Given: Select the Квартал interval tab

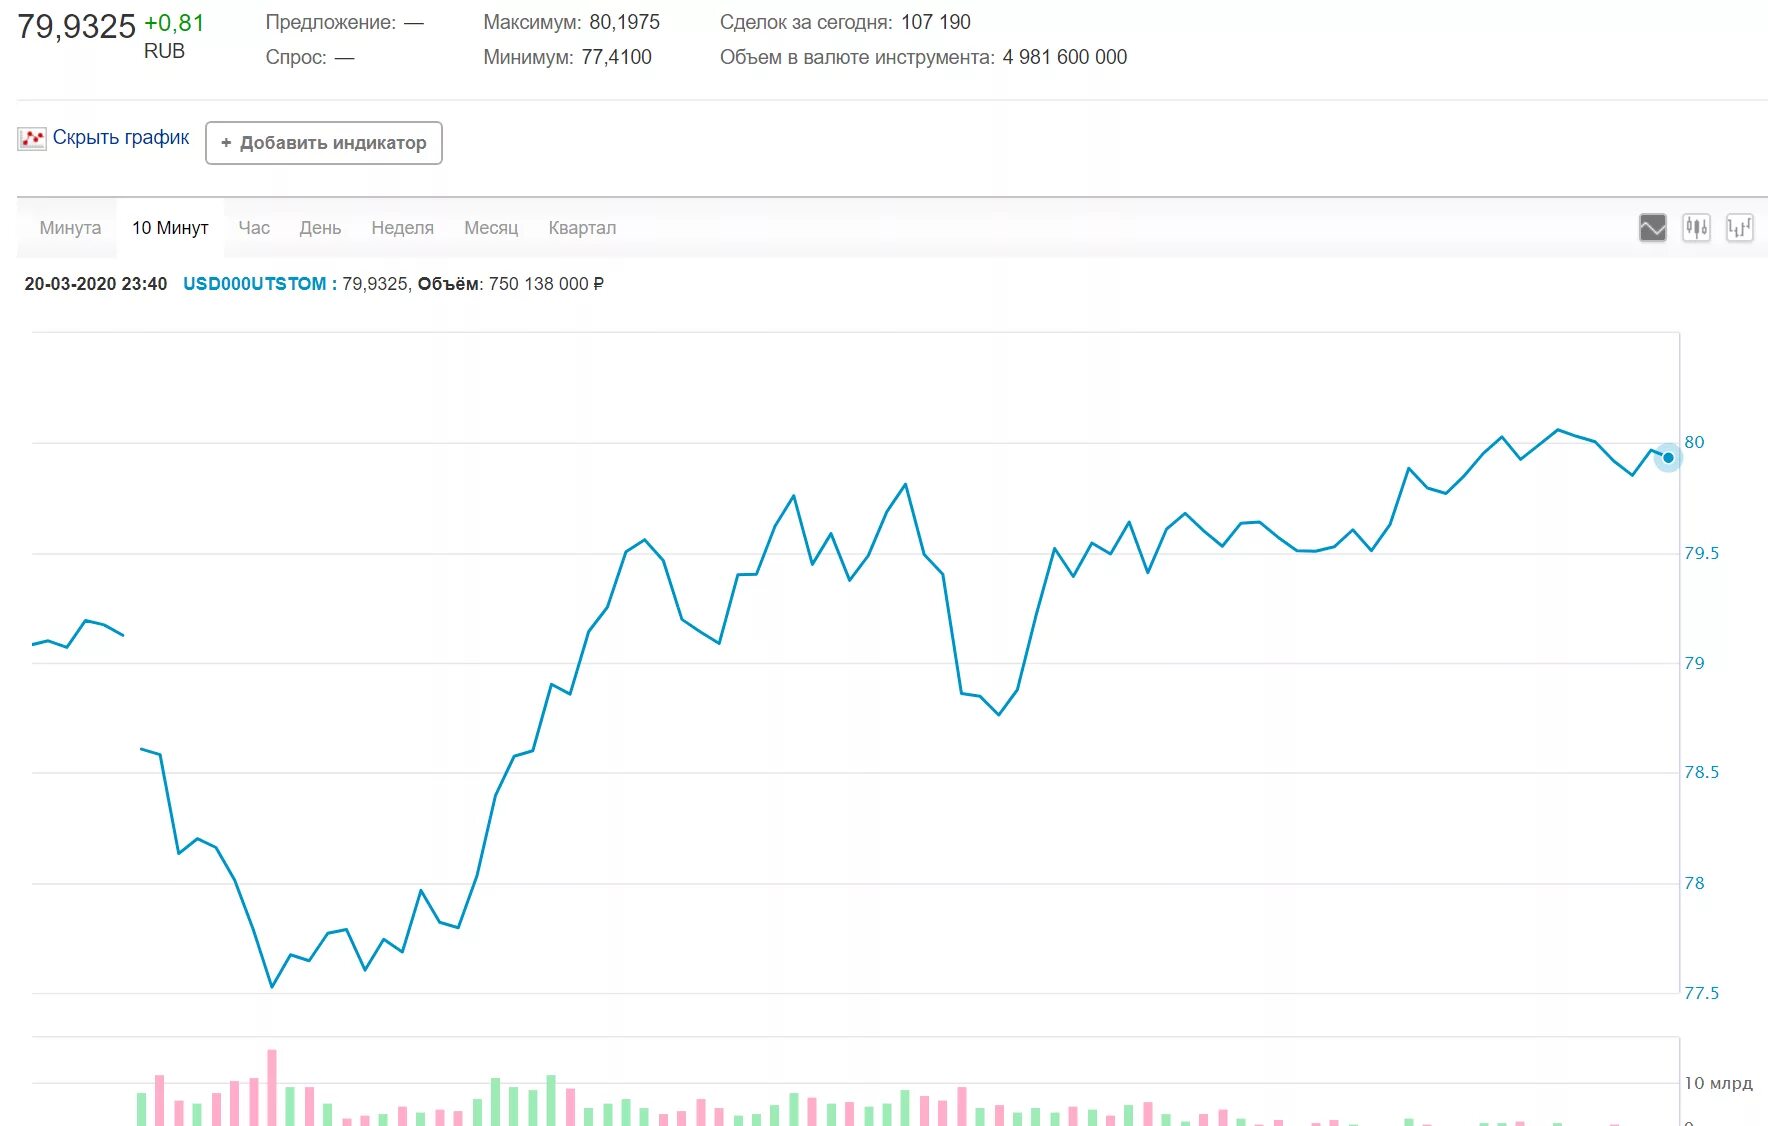Looking at the screenshot, I should click(582, 228).
